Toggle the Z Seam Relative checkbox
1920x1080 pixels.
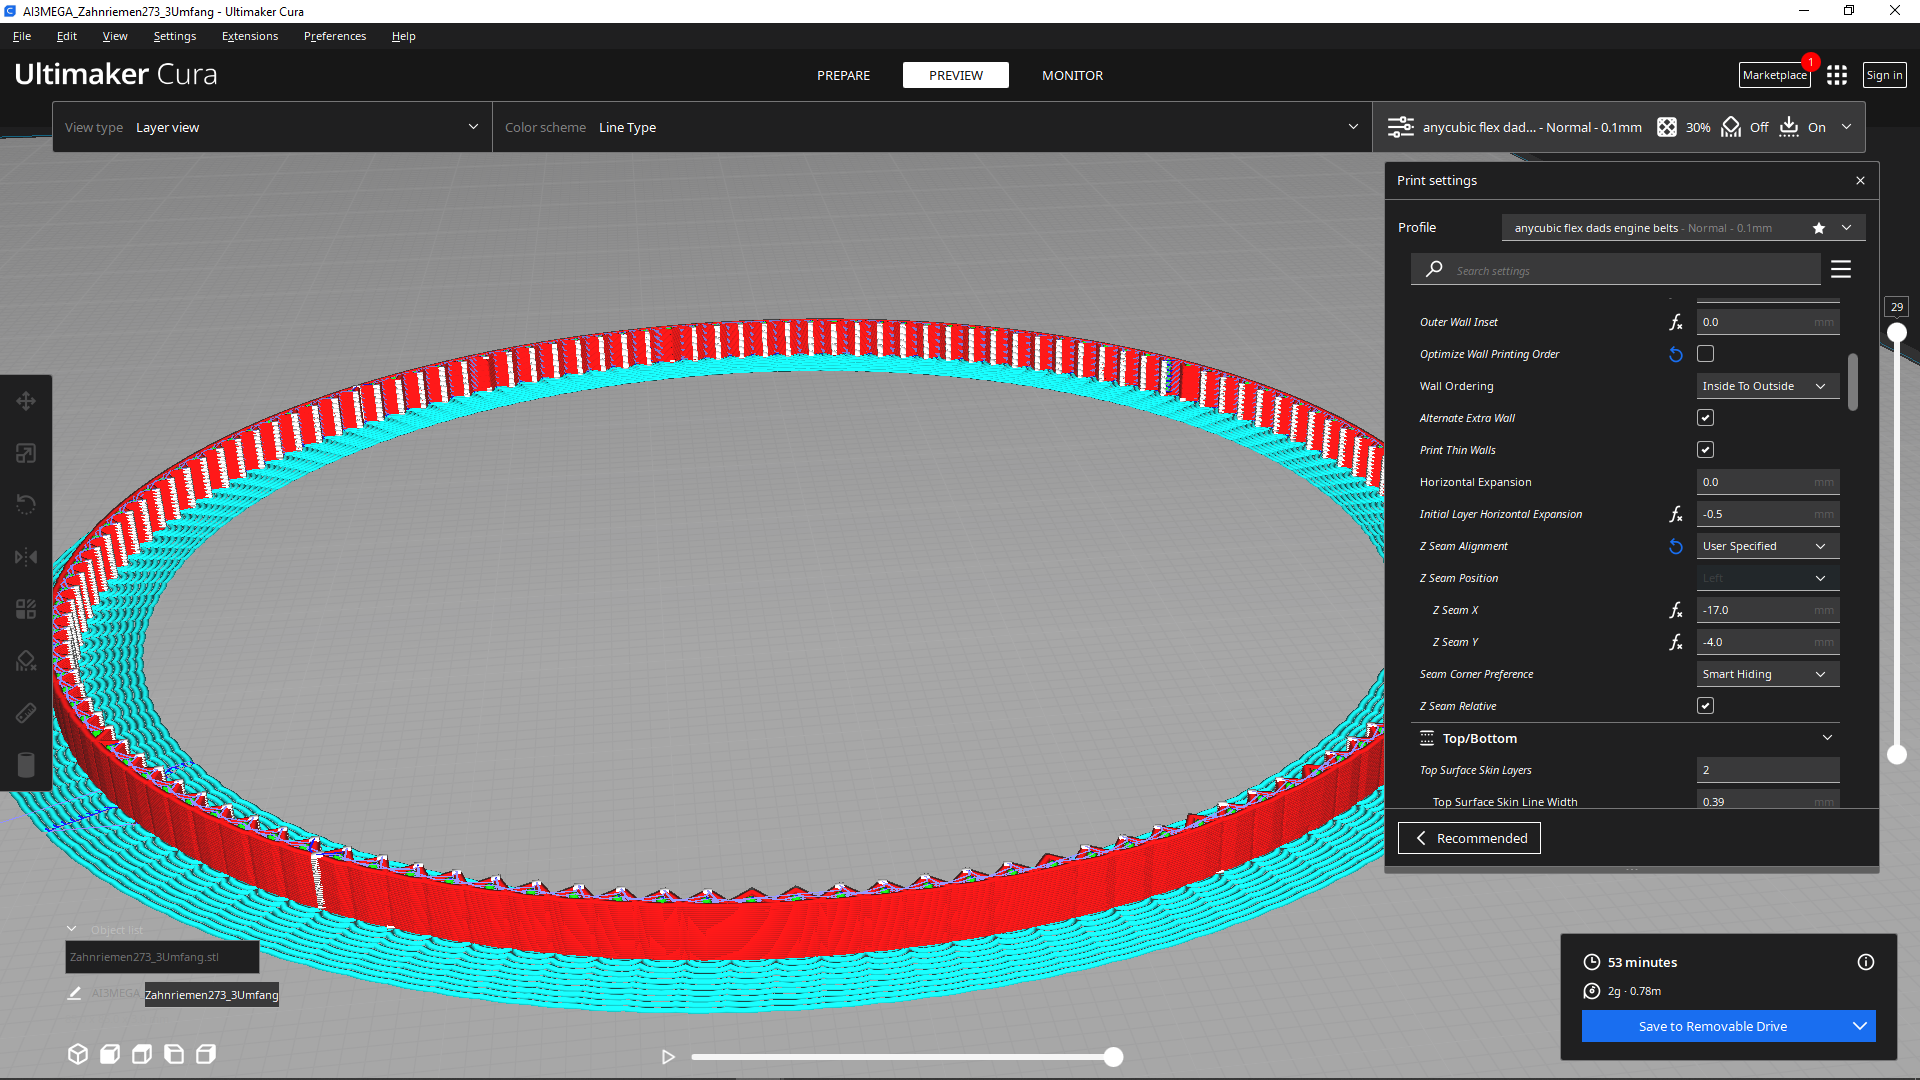(1706, 706)
